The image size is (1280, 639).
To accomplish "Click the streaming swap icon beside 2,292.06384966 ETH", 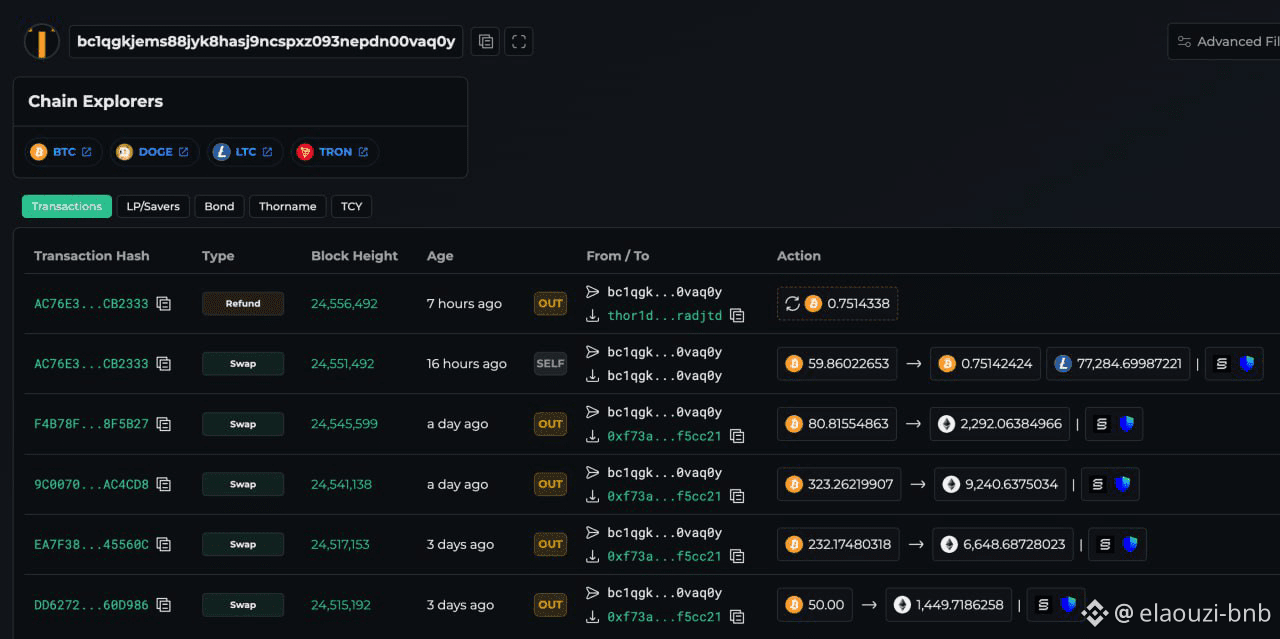I will click(x=1100, y=423).
